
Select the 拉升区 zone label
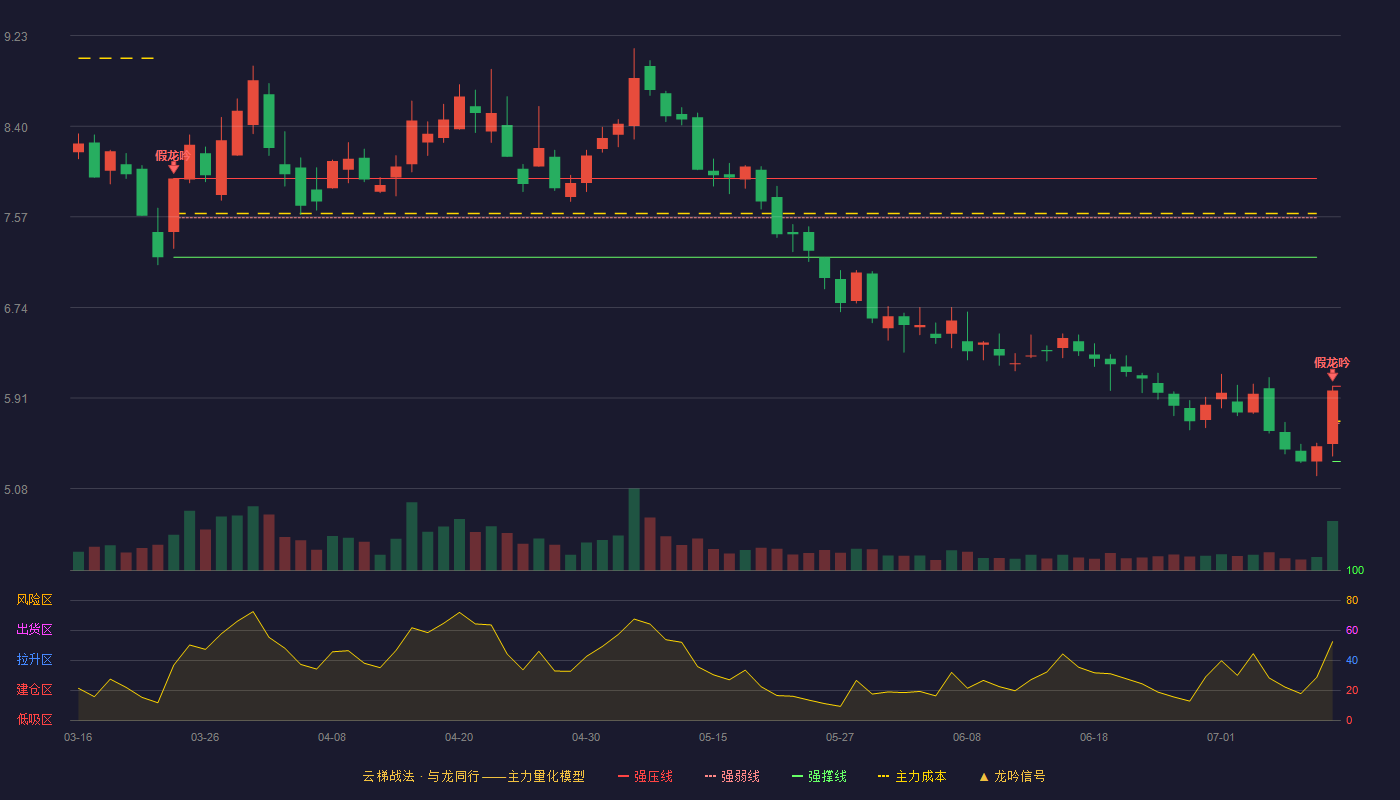[x=34, y=660]
